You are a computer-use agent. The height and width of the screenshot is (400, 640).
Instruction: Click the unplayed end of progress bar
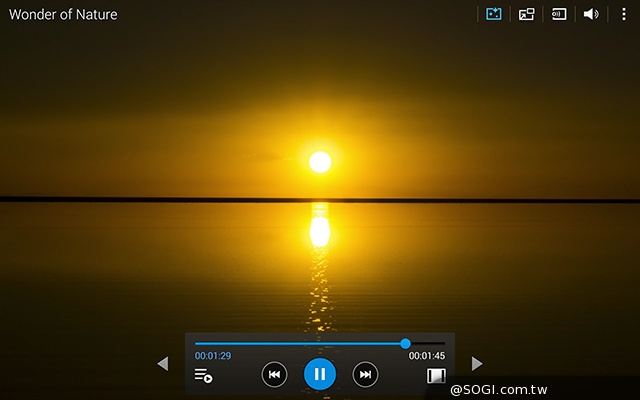pyautogui.click(x=430, y=343)
